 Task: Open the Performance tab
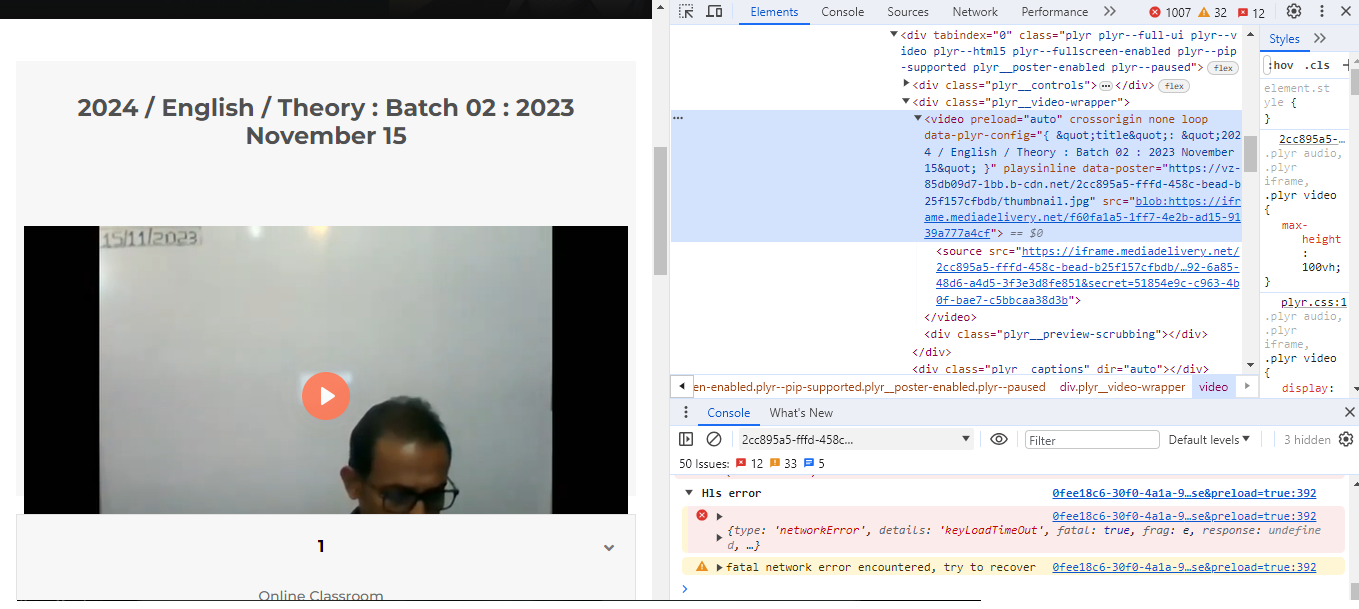1055,12
